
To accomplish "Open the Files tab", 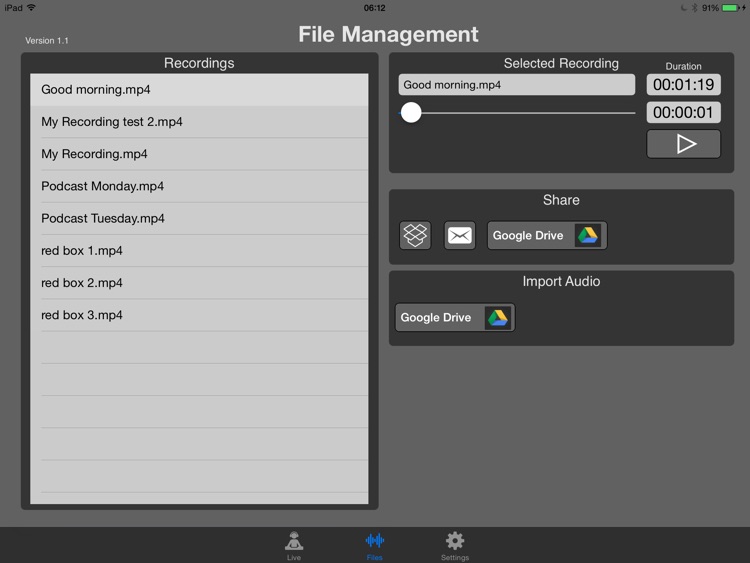I will pyautogui.click(x=375, y=545).
